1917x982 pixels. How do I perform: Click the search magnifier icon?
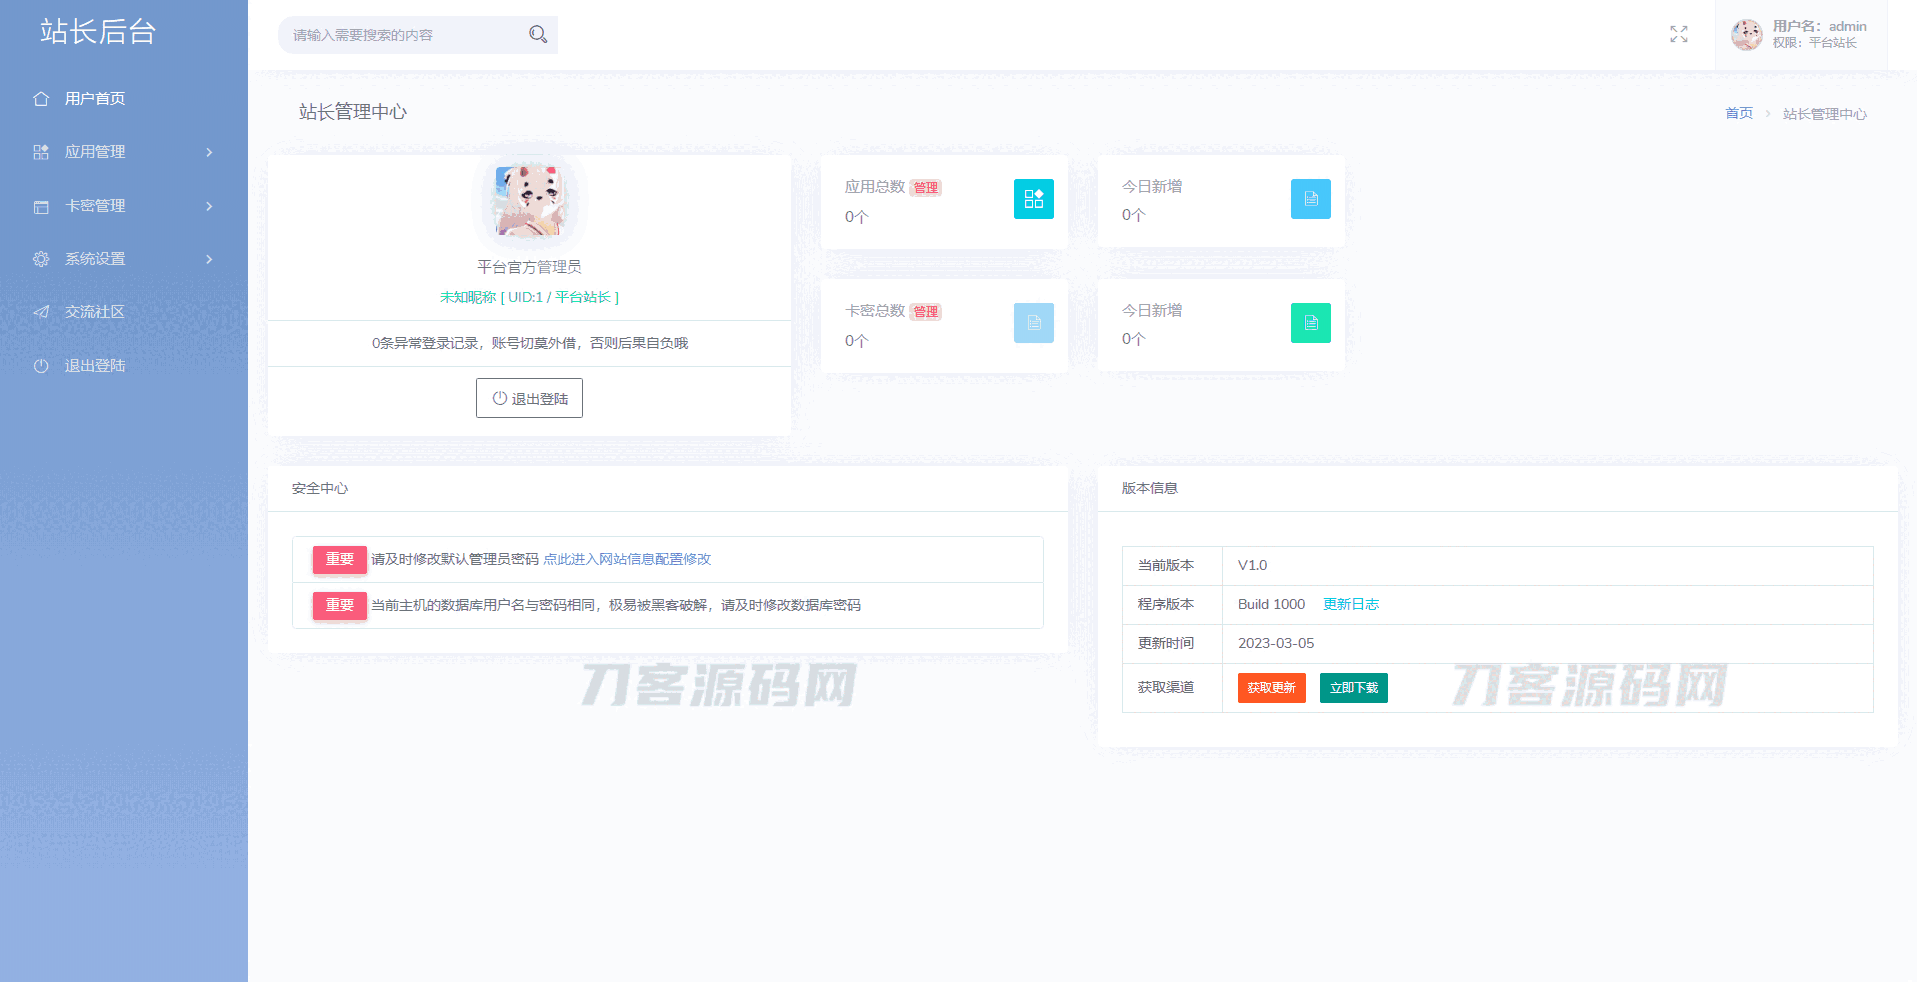pos(538,35)
